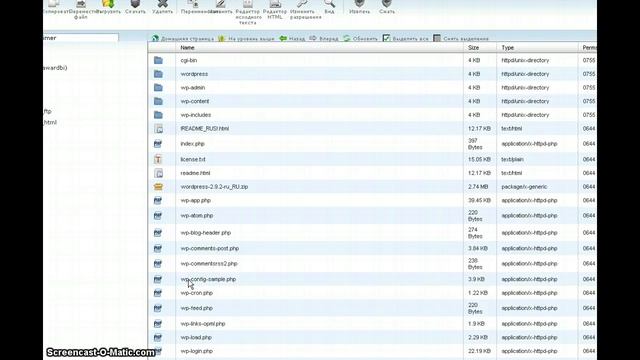This screenshot has height=360, width=640.
Task: Click the Вид (view) magnifier tool
Action: pyautogui.click(x=329, y=7)
